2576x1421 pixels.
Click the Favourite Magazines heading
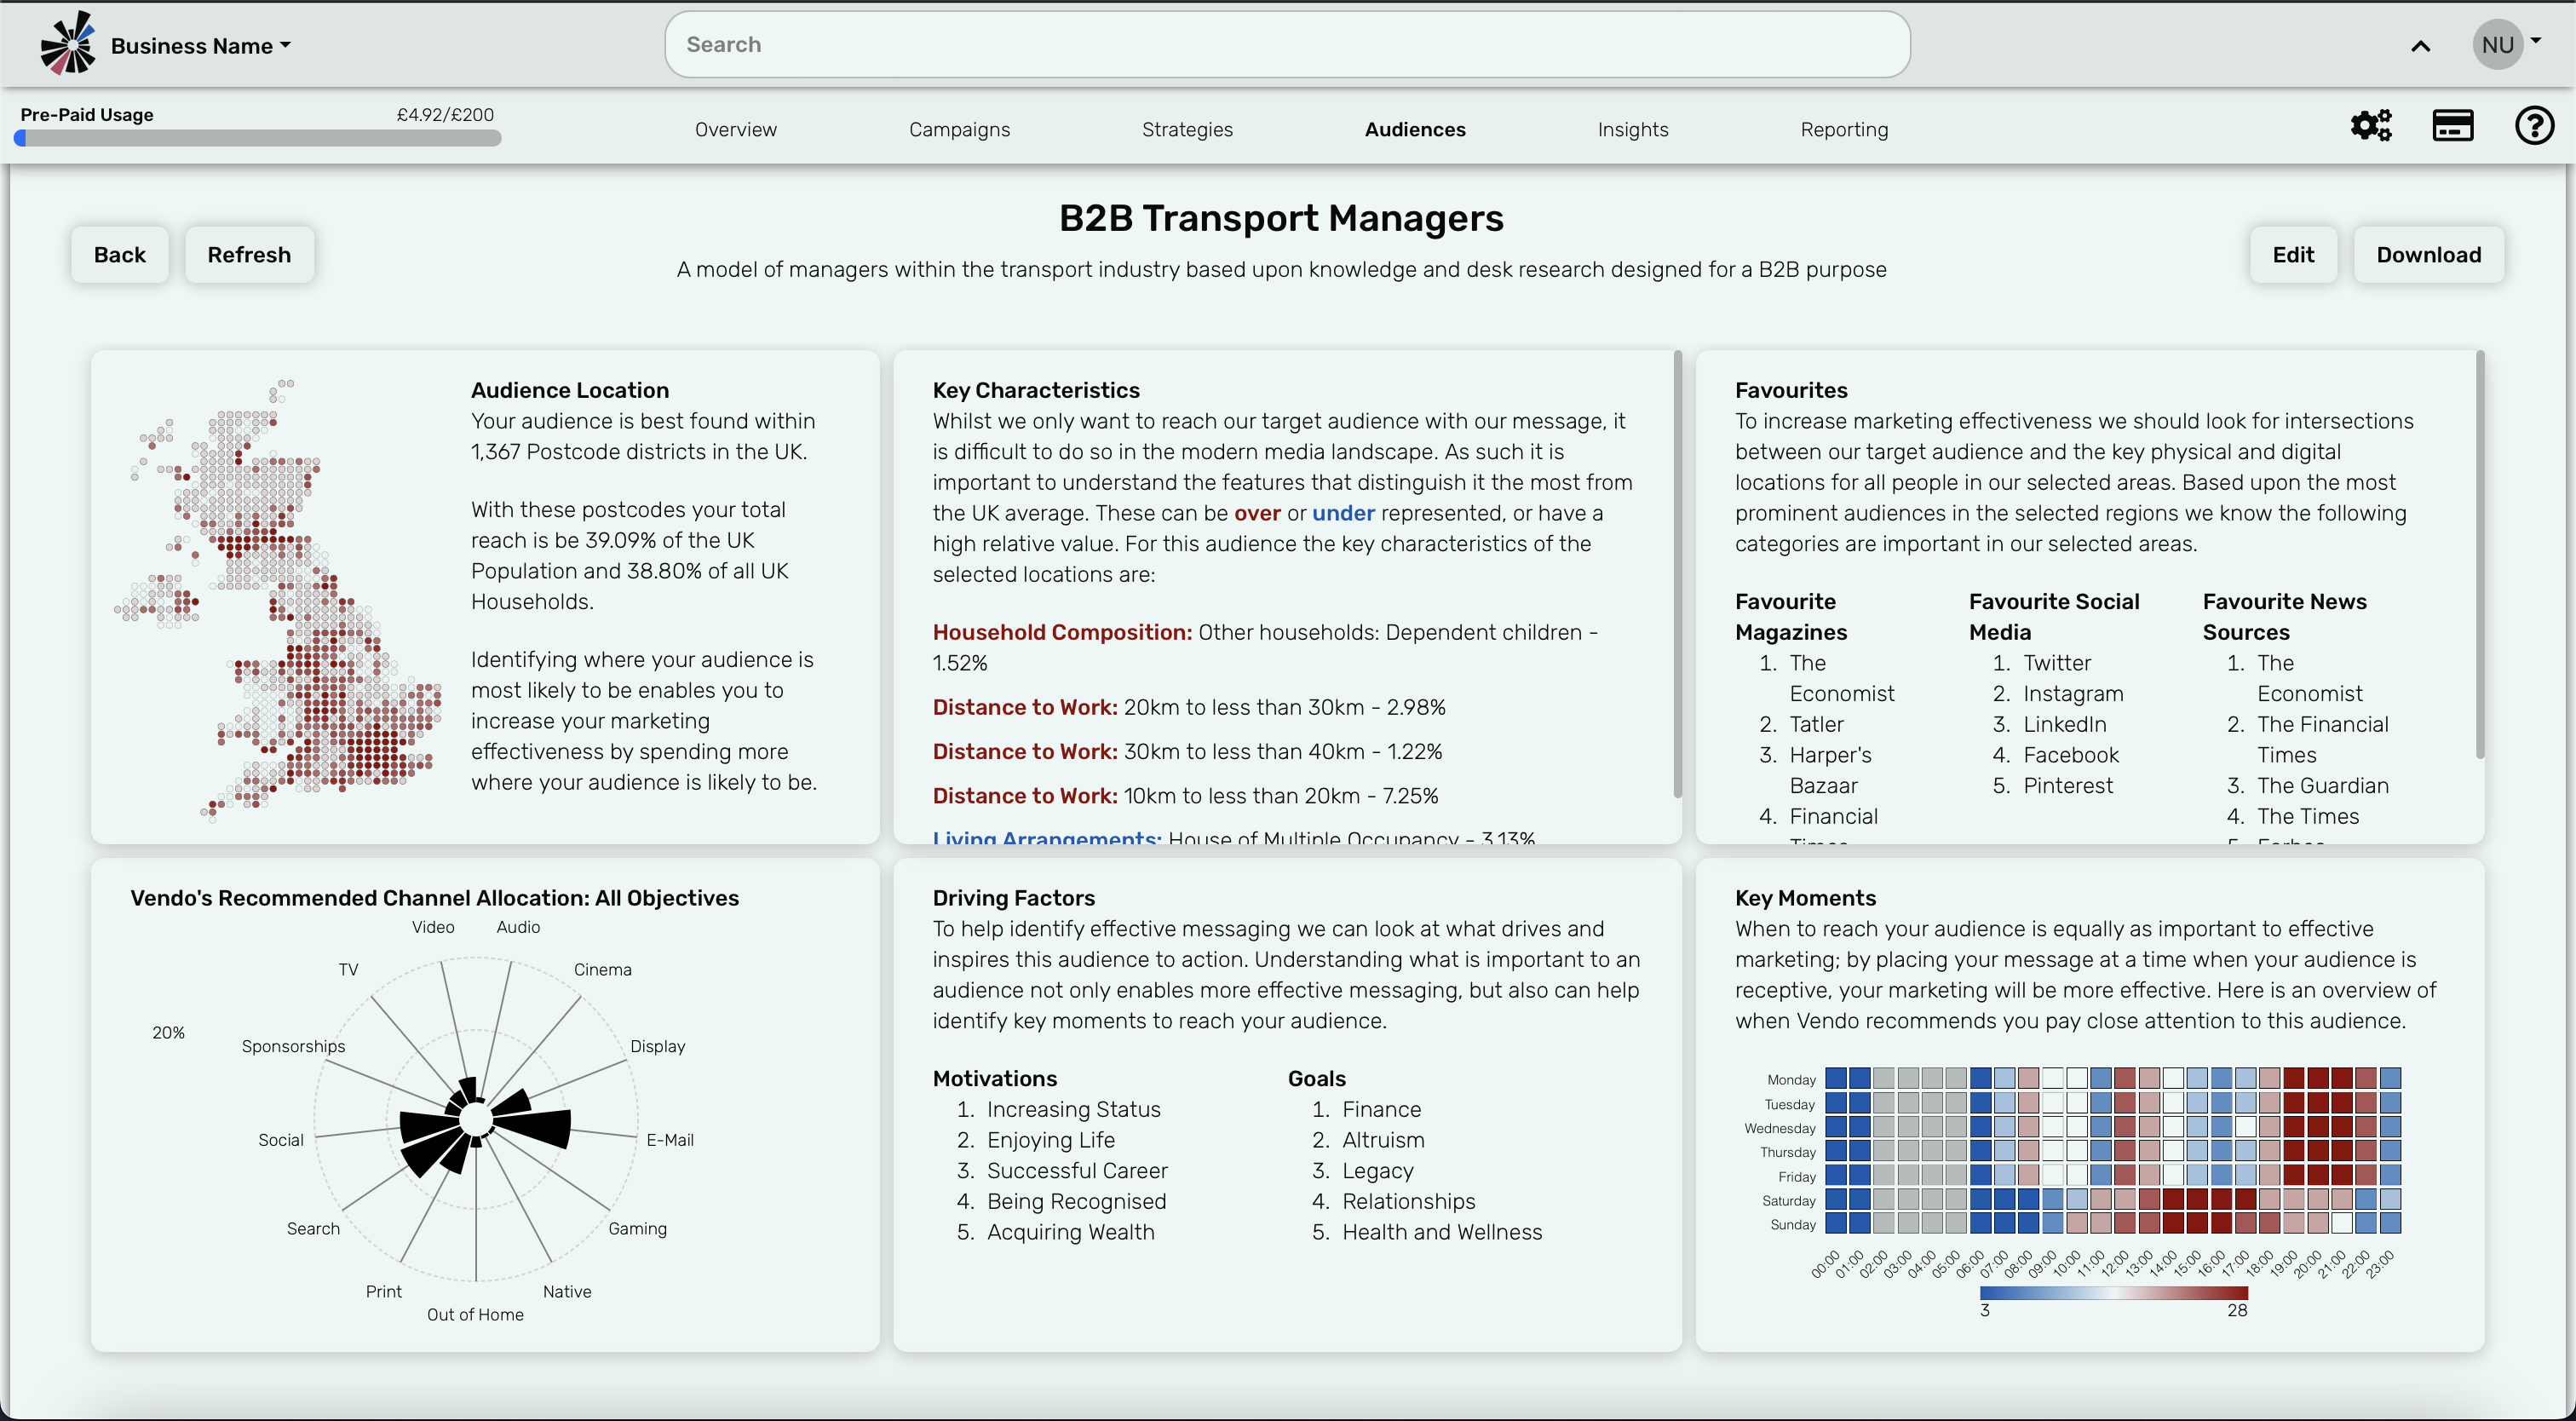pos(1791,616)
